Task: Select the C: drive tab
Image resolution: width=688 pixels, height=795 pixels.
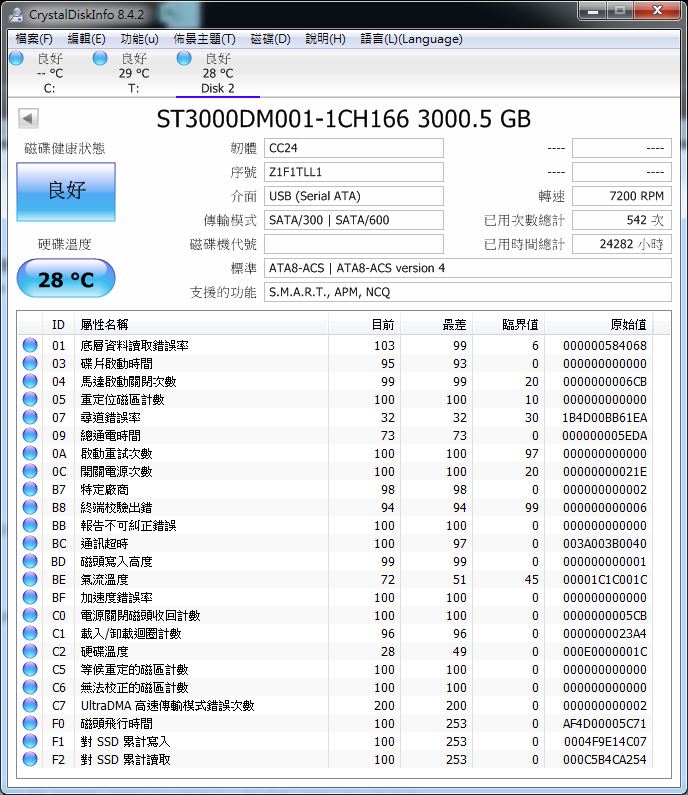Action: coord(49,73)
